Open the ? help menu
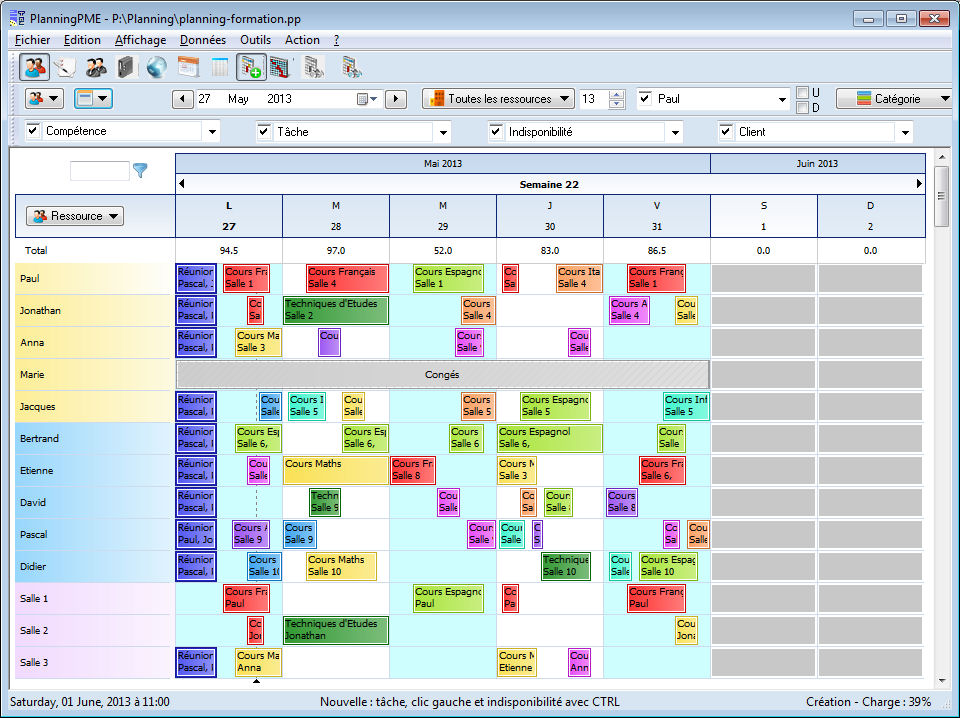The width and height of the screenshot is (960, 718). click(336, 40)
